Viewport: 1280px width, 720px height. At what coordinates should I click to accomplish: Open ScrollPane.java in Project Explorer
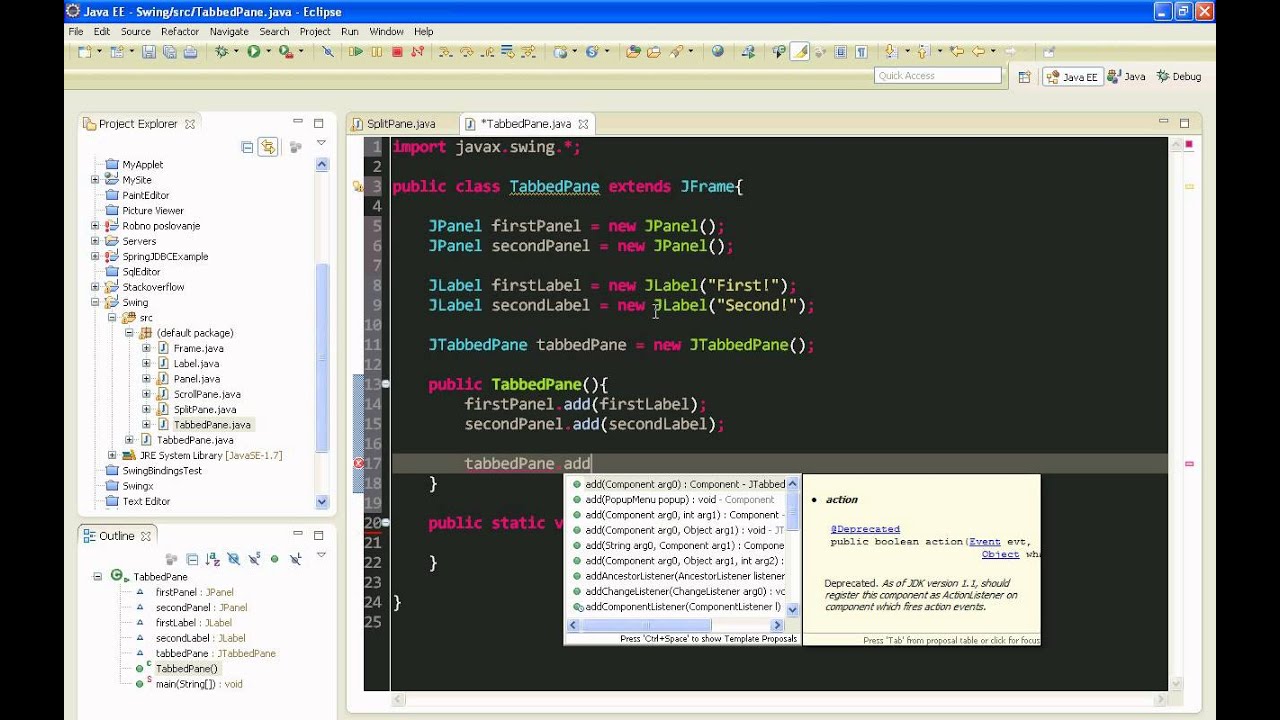pos(207,394)
